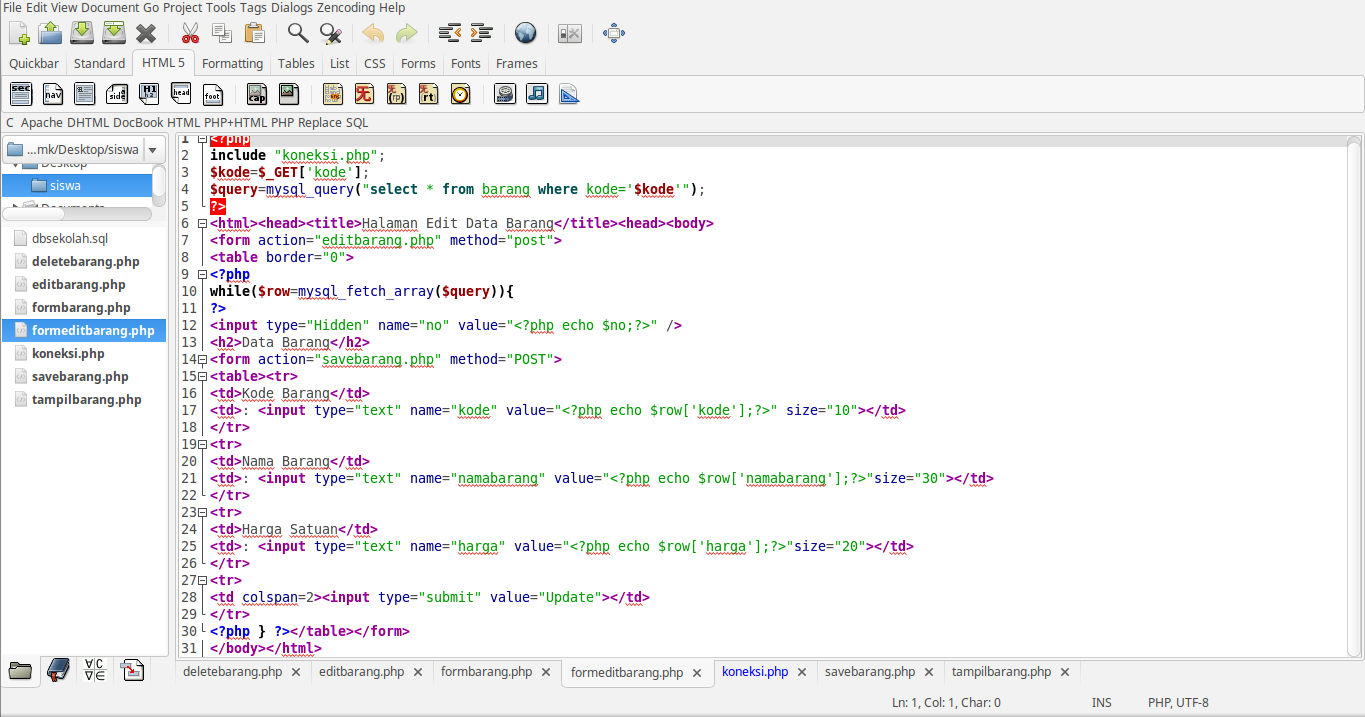Image resolution: width=1365 pixels, height=717 pixels.
Task: Insert an HTML5 footer element
Action: pos(213,94)
